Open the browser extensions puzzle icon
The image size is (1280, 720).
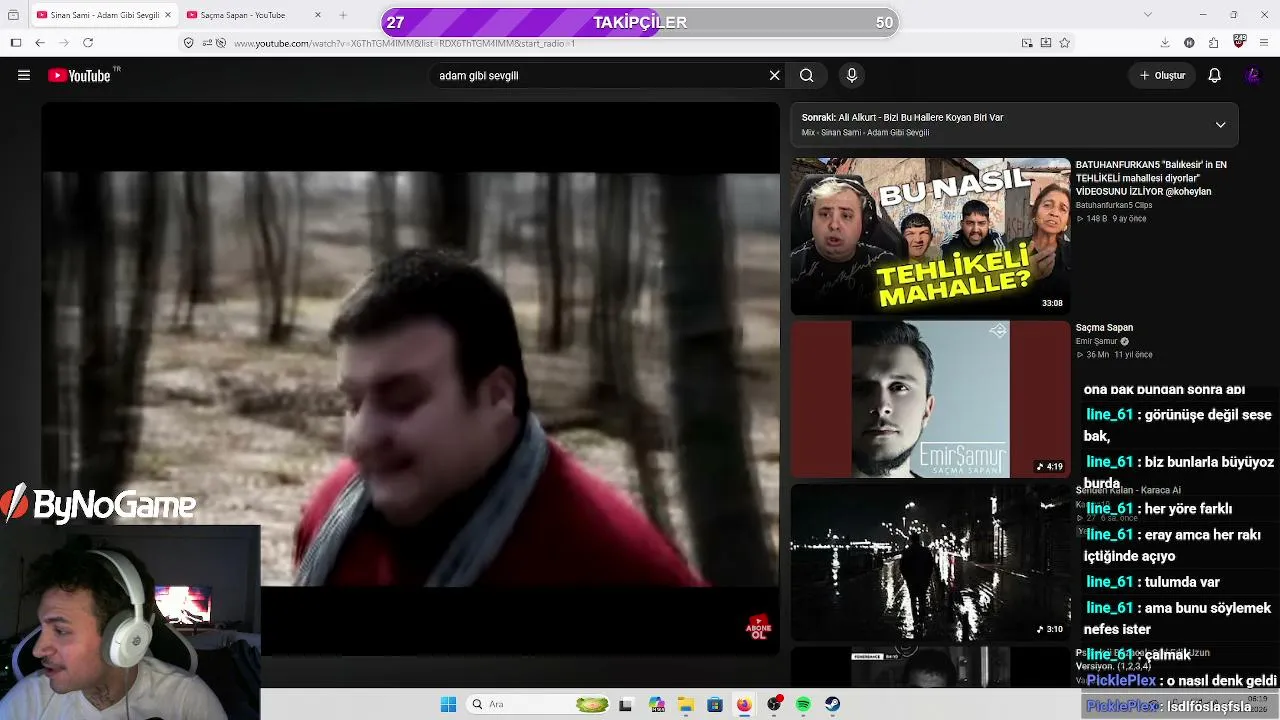tap(1214, 43)
